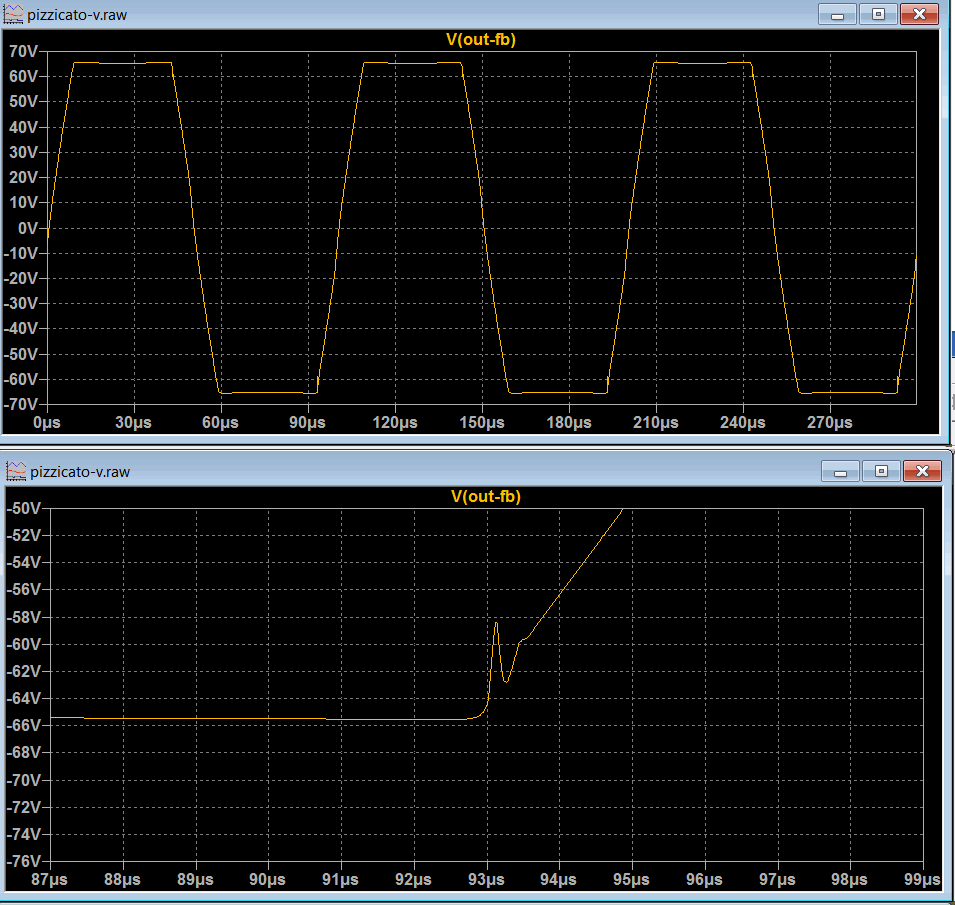Maximize the upper pizzicato-v.raw plot window
955x905 pixels.
[x=878, y=15]
